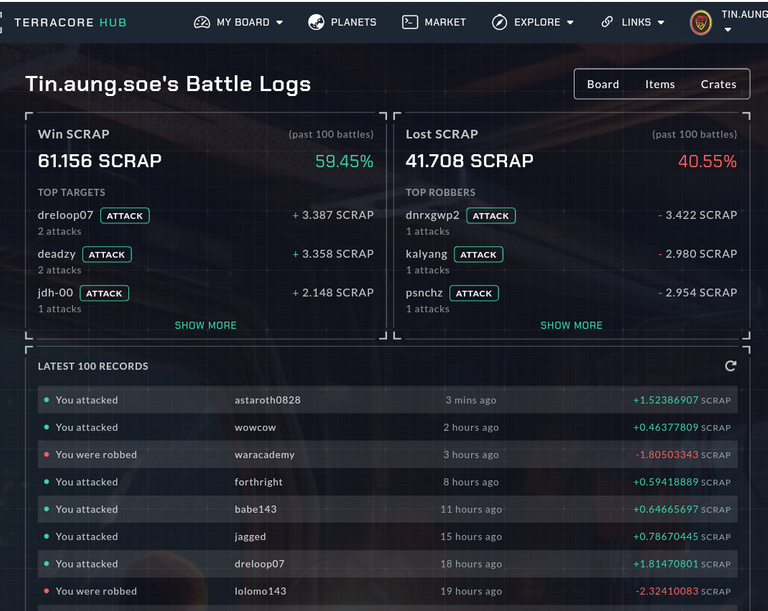
Task: Select the dnrxgwp2 robber name
Action: [x=432, y=215]
